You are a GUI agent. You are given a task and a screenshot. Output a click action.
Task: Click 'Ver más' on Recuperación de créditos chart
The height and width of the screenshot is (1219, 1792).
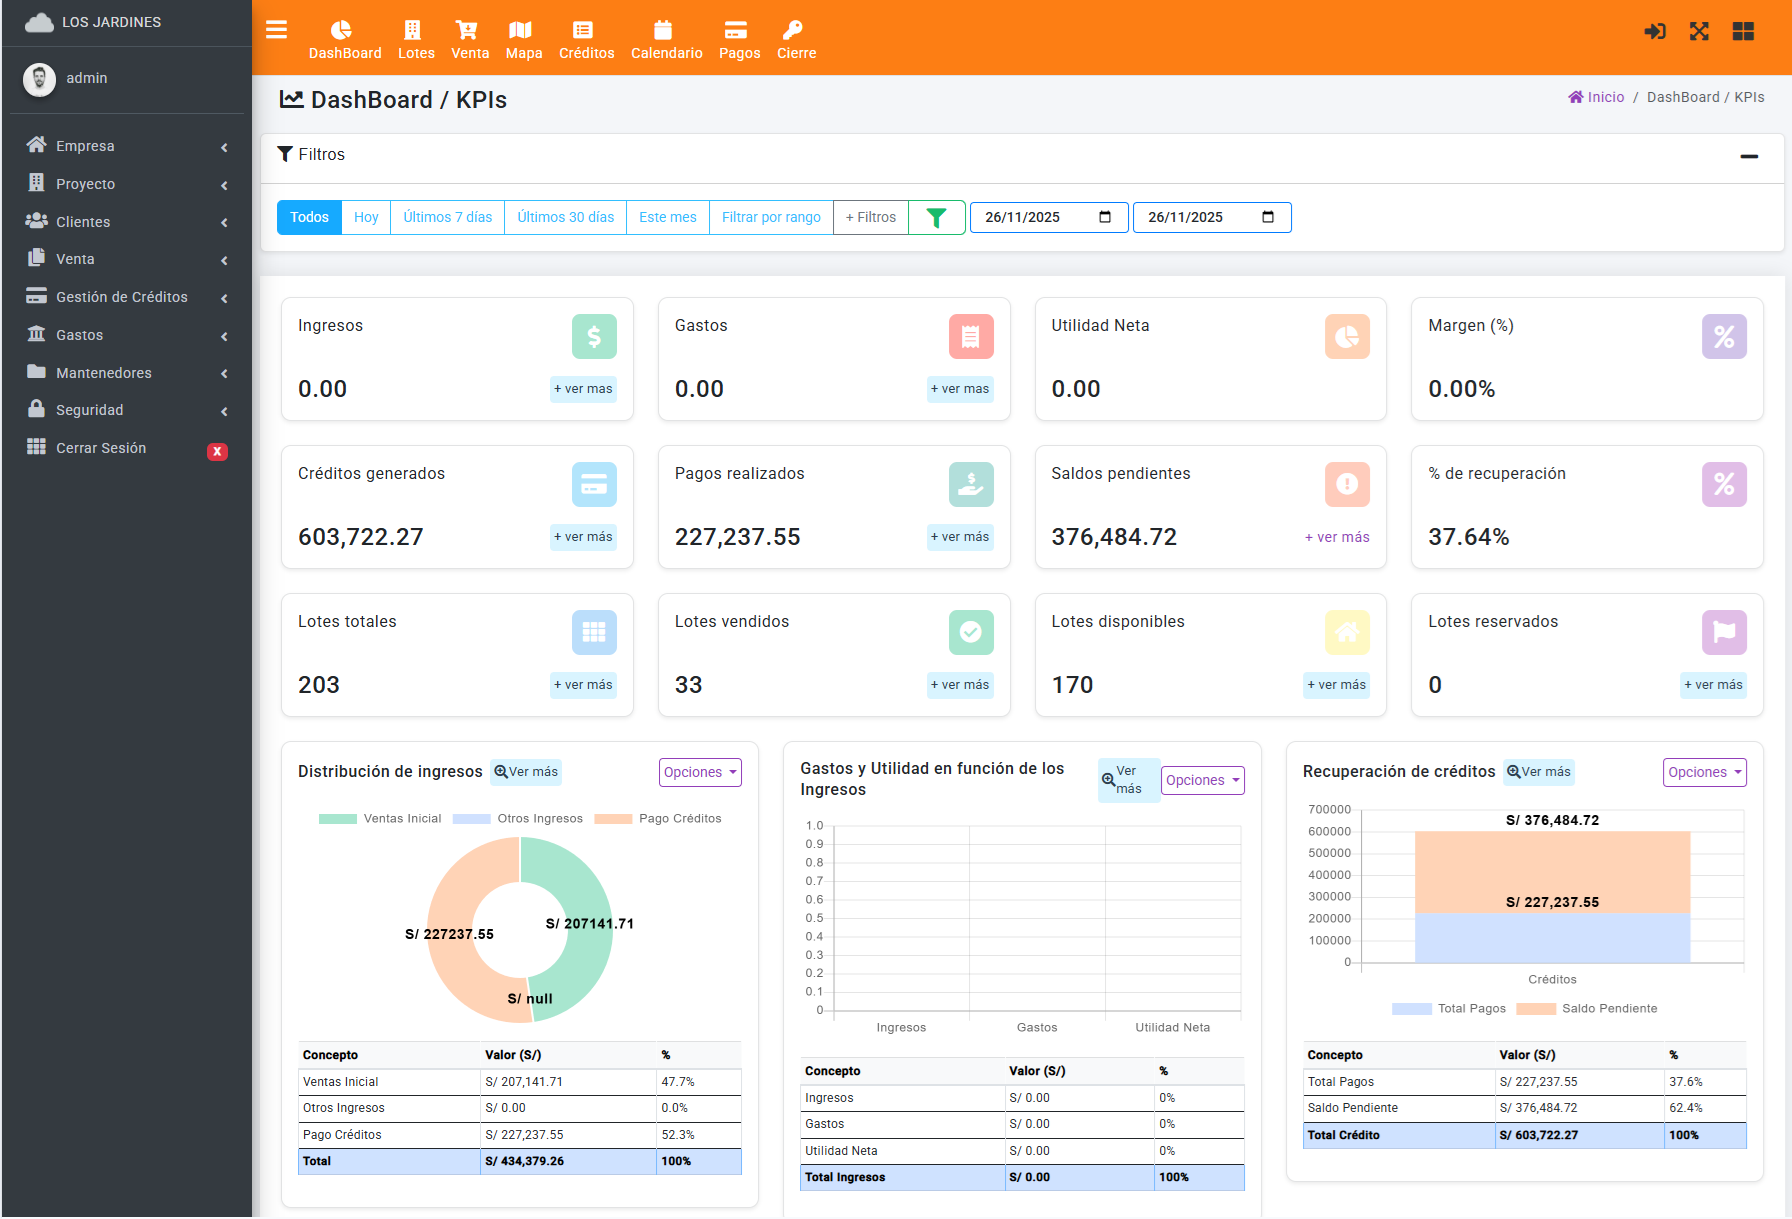[x=1538, y=772]
